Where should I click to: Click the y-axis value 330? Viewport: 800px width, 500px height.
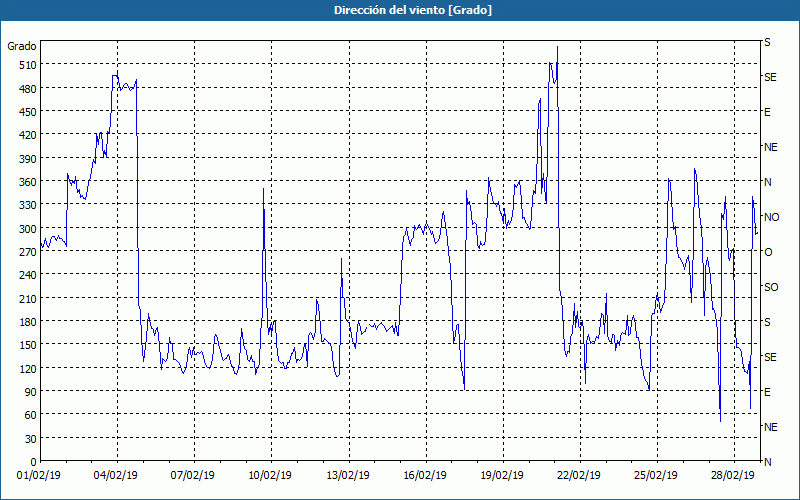tap(28, 205)
